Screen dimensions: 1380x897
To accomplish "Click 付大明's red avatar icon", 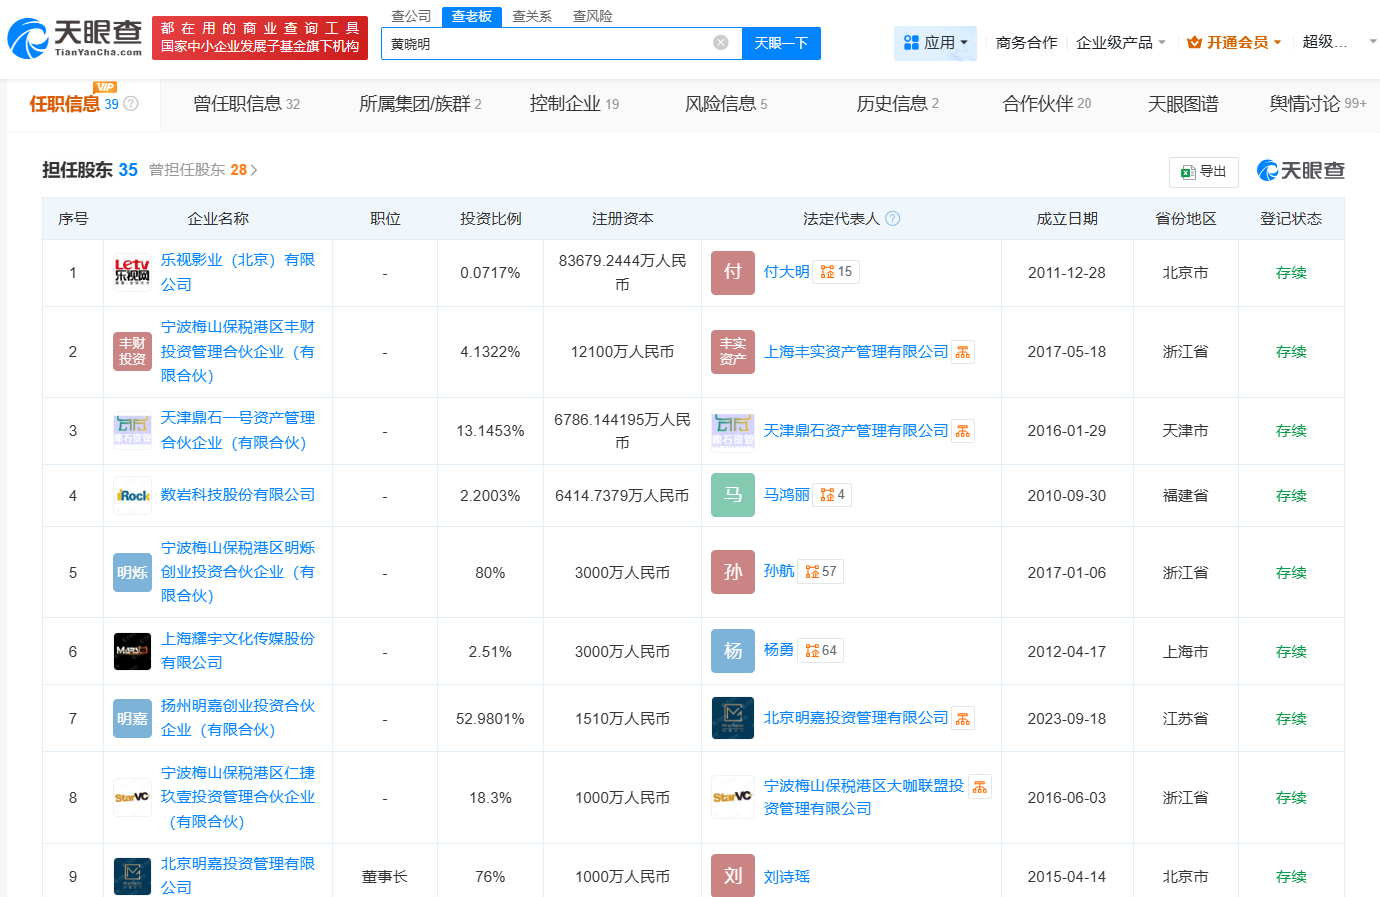I will [x=732, y=272].
